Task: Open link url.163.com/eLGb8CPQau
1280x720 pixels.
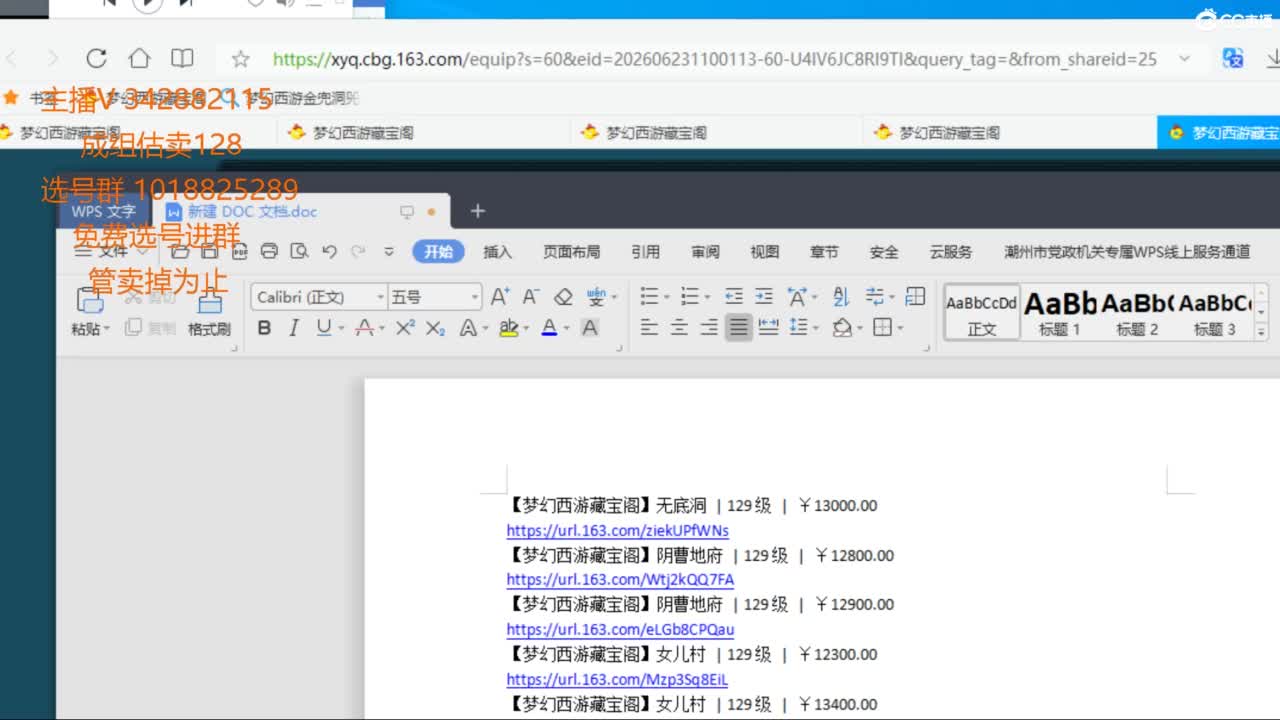Action: (620, 630)
